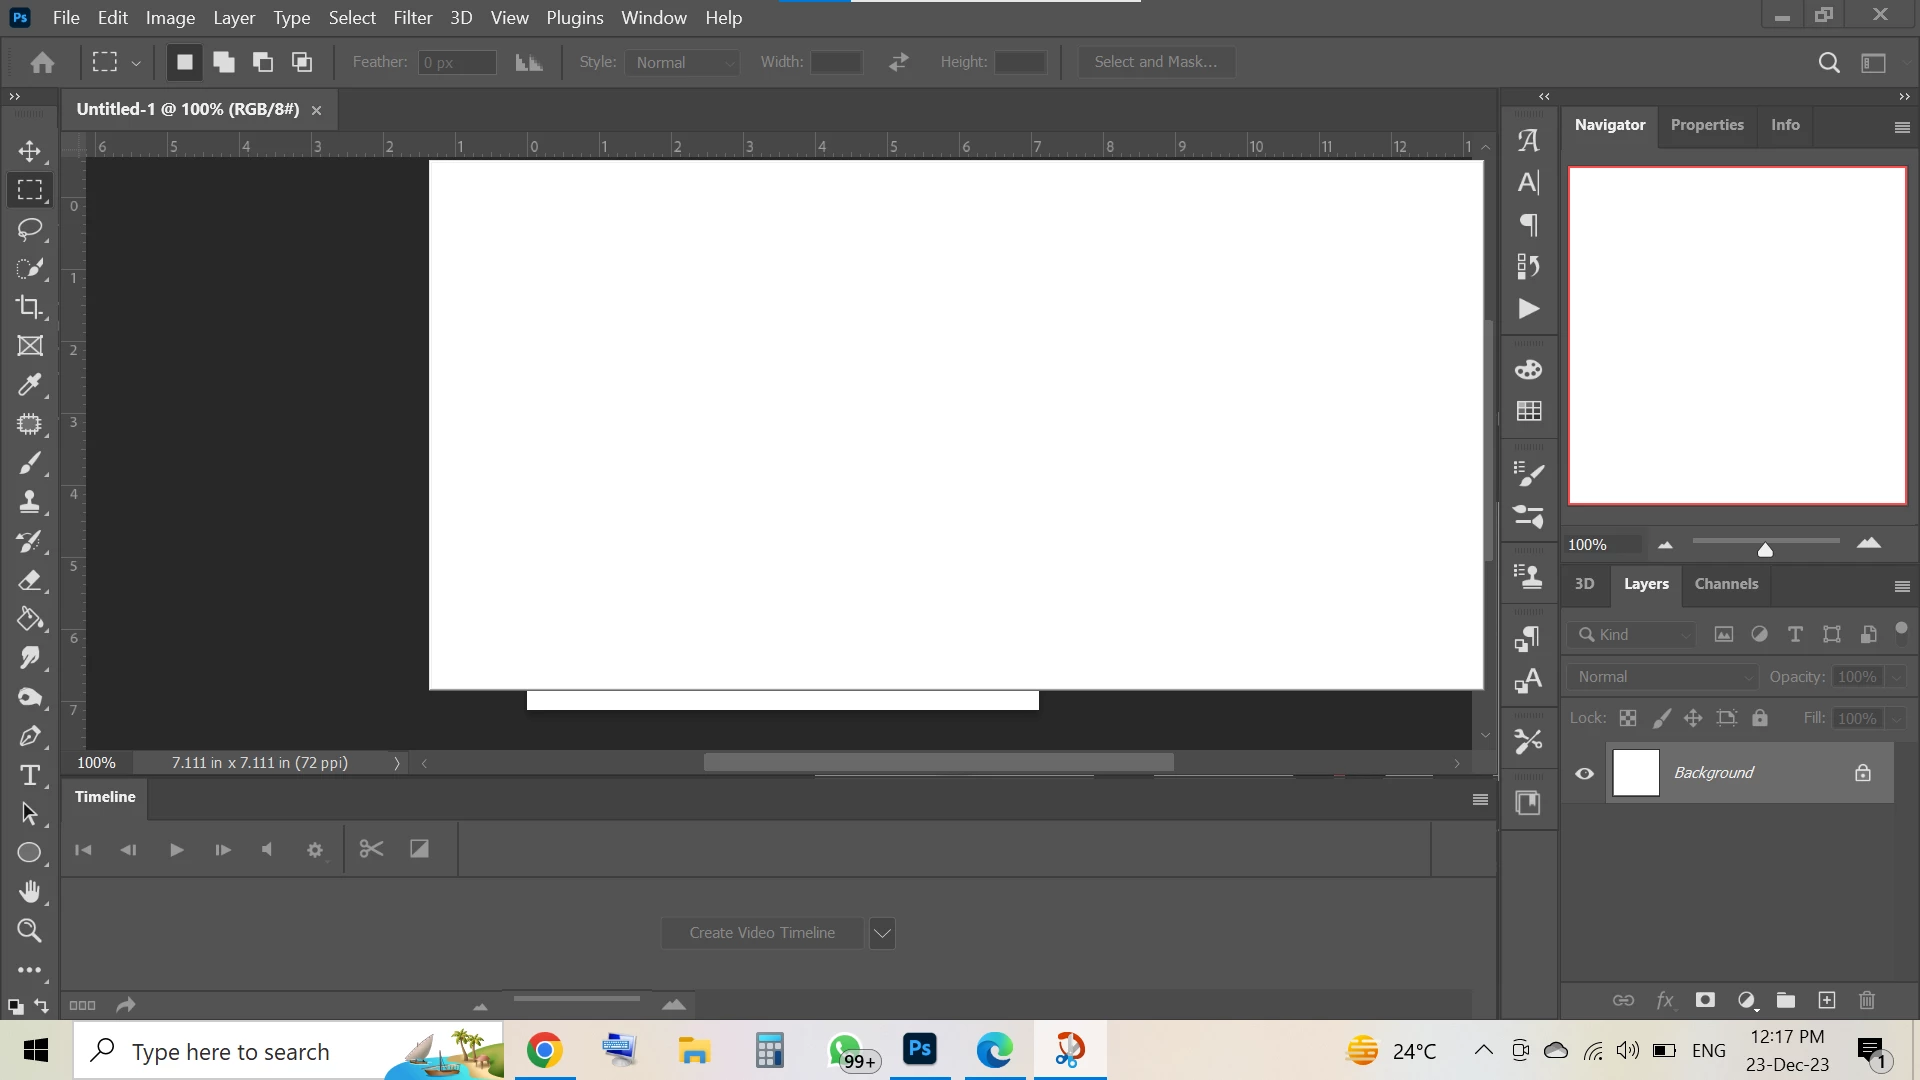Click the Navigator zoom slider handle
Viewport: 1920px width, 1080px height.
(1765, 550)
